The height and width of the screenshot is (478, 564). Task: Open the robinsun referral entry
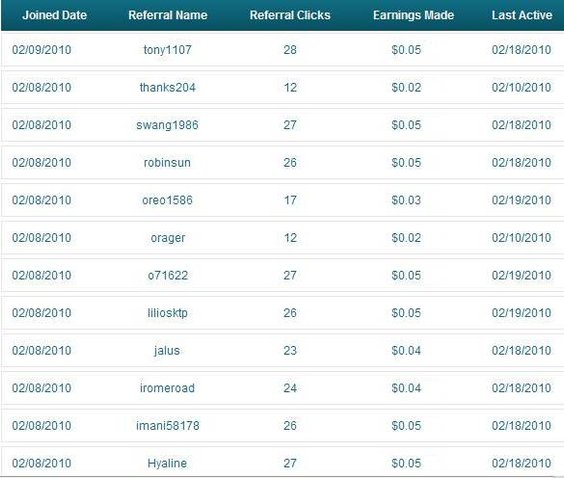(x=167, y=163)
